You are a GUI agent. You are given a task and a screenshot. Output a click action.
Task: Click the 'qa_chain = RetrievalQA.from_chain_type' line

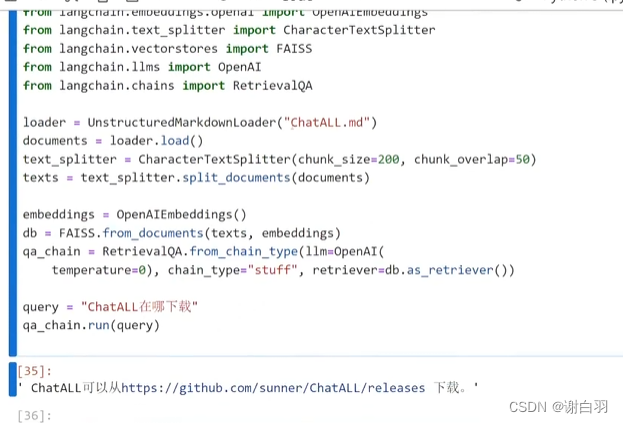203,251
